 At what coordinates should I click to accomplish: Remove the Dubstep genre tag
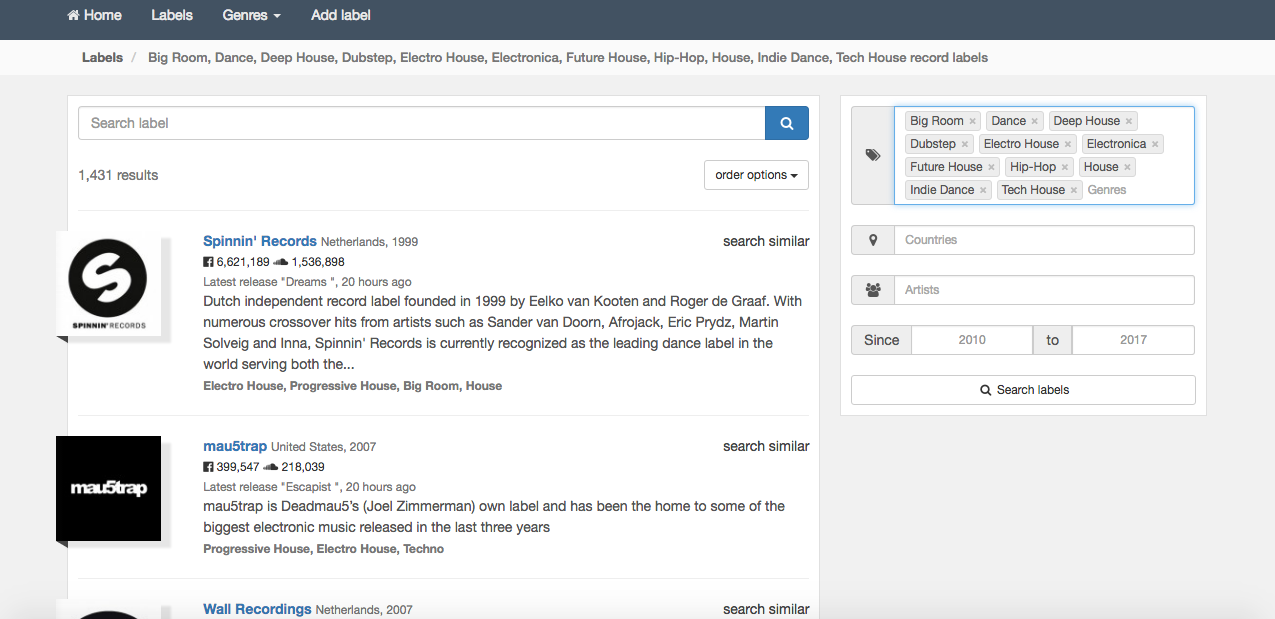pyautogui.click(x=965, y=144)
